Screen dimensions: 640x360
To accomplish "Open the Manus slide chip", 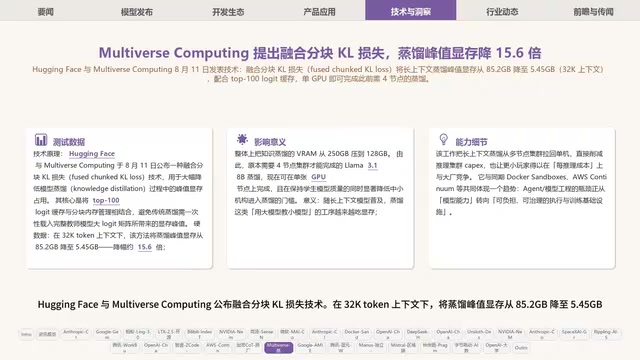I will [x=371, y=348].
